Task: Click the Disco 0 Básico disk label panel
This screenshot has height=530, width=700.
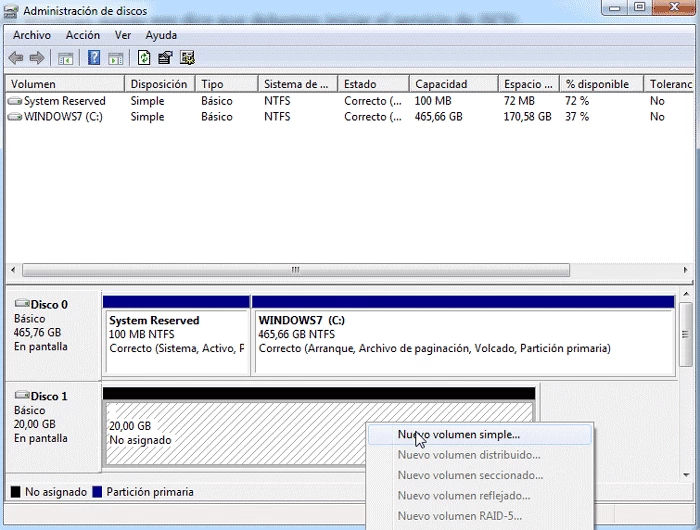Action: click(x=54, y=335)
